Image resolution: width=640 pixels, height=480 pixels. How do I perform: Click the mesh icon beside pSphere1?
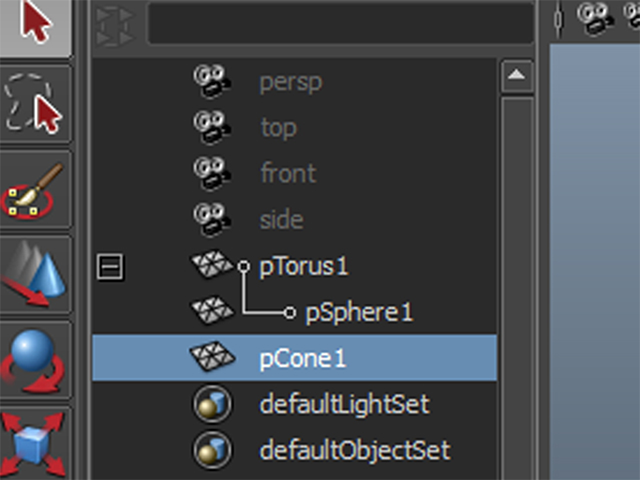[x=212, y=311]
